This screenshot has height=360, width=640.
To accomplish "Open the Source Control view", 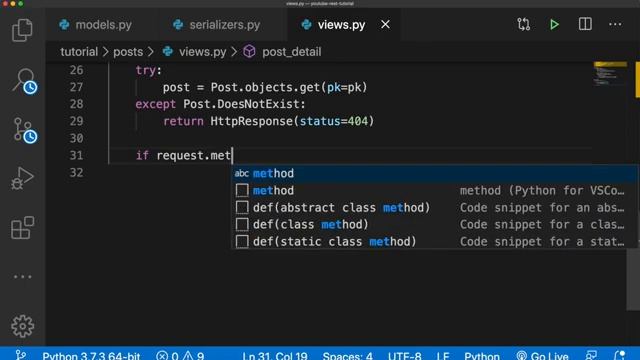I will (x=24, y=130).
